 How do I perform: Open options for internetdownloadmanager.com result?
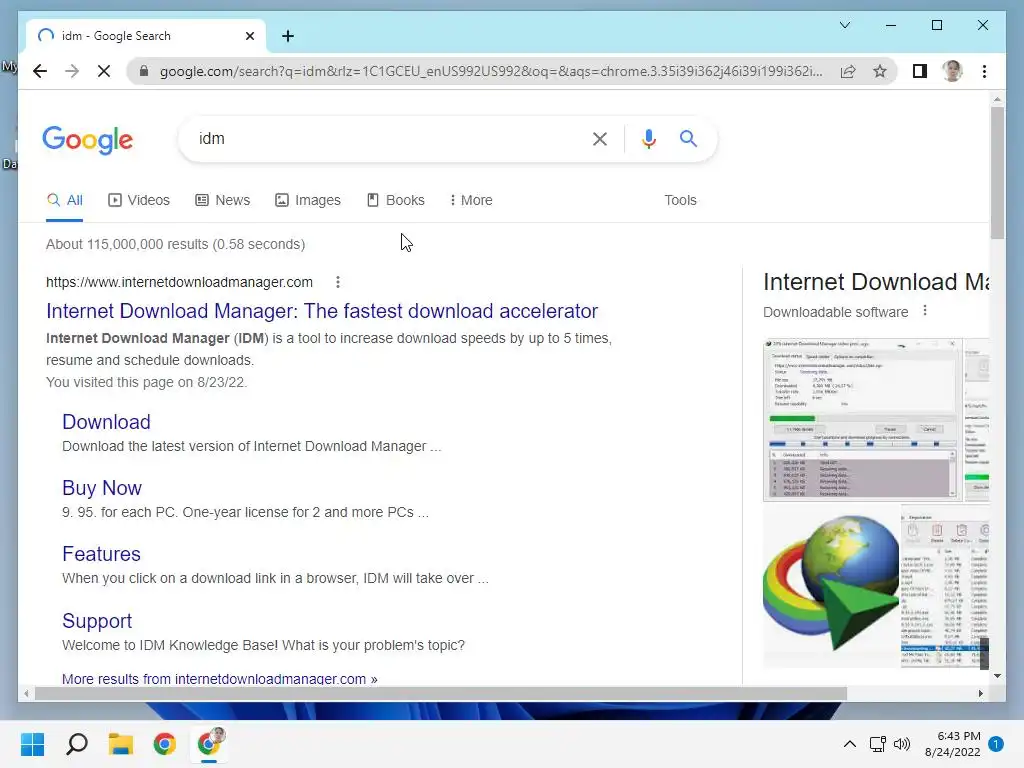(x=338, y=282)
